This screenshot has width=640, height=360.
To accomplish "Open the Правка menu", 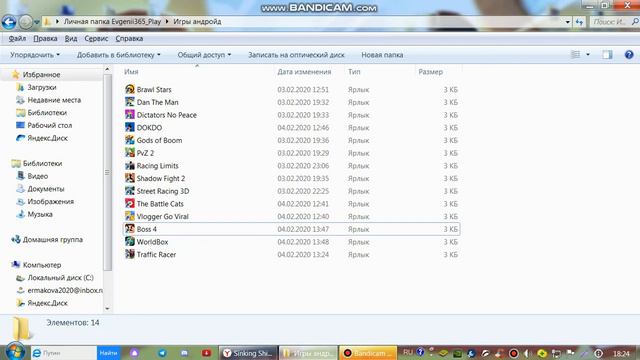I will (x=45, y=38).
